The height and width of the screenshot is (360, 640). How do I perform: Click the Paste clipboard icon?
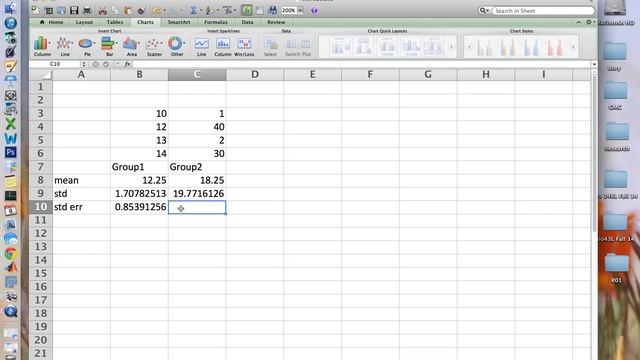tap(128, 11)
